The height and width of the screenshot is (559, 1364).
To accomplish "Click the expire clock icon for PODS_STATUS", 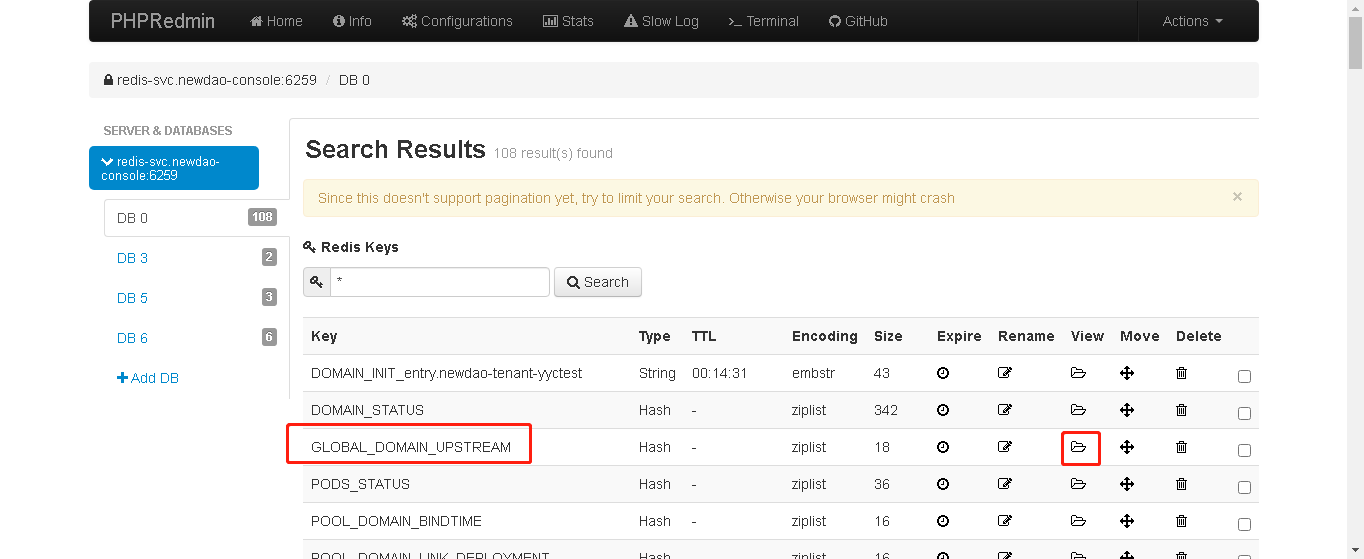I will (x=943, y=484).
